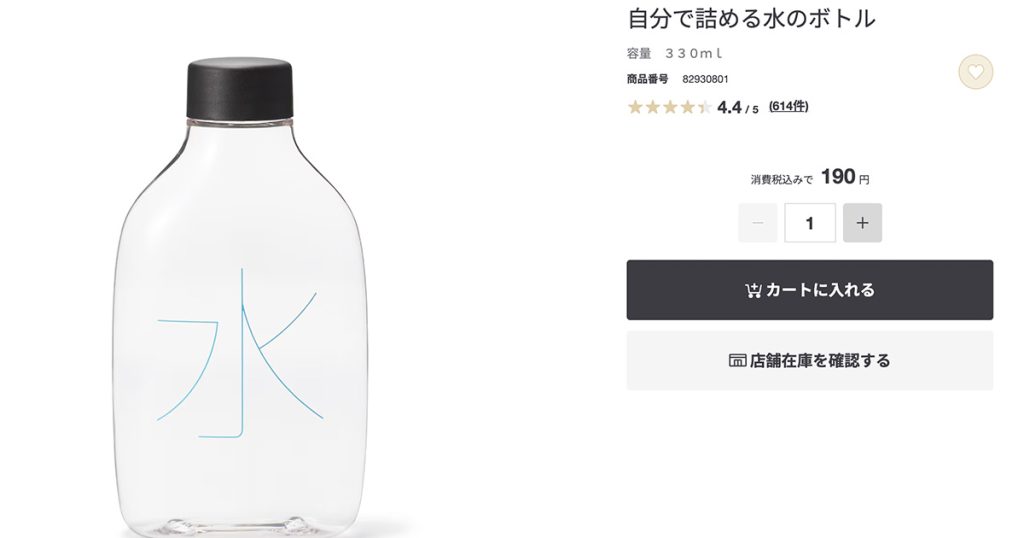
Task: Click the cart icon inside カートに入れる
Action: click(752, 291)
